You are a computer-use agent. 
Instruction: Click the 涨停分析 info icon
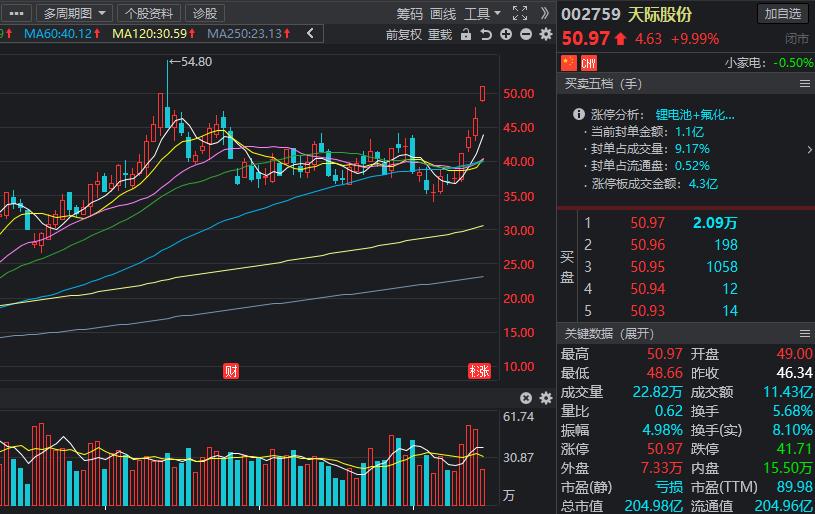coord(578,114)
